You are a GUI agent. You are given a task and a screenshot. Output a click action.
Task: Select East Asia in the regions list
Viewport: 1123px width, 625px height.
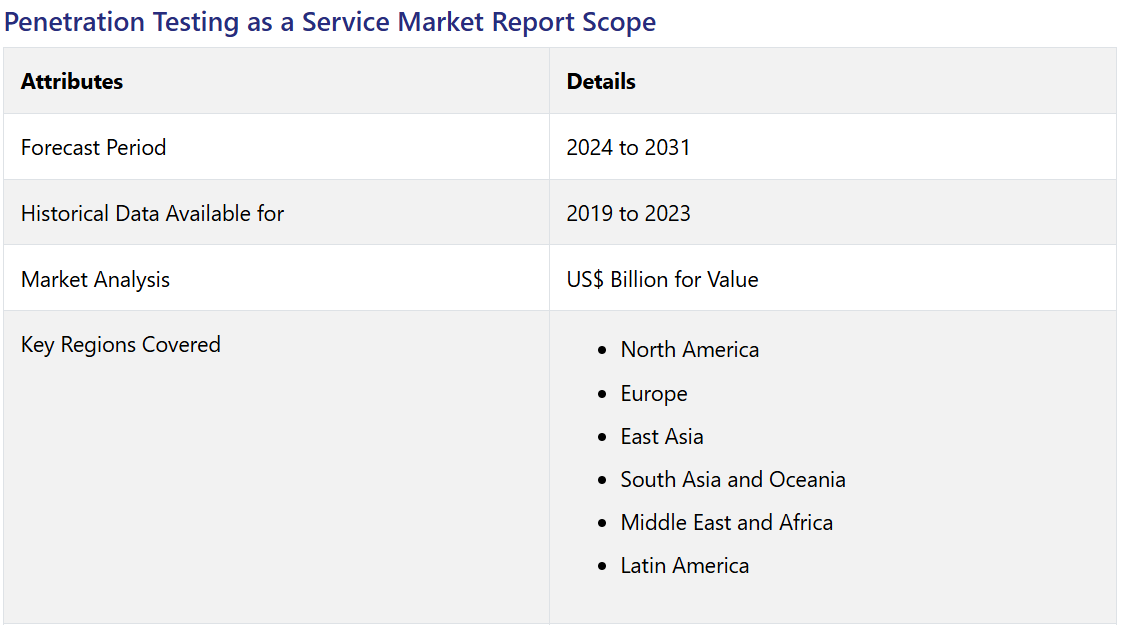click(x=661, y=437)
